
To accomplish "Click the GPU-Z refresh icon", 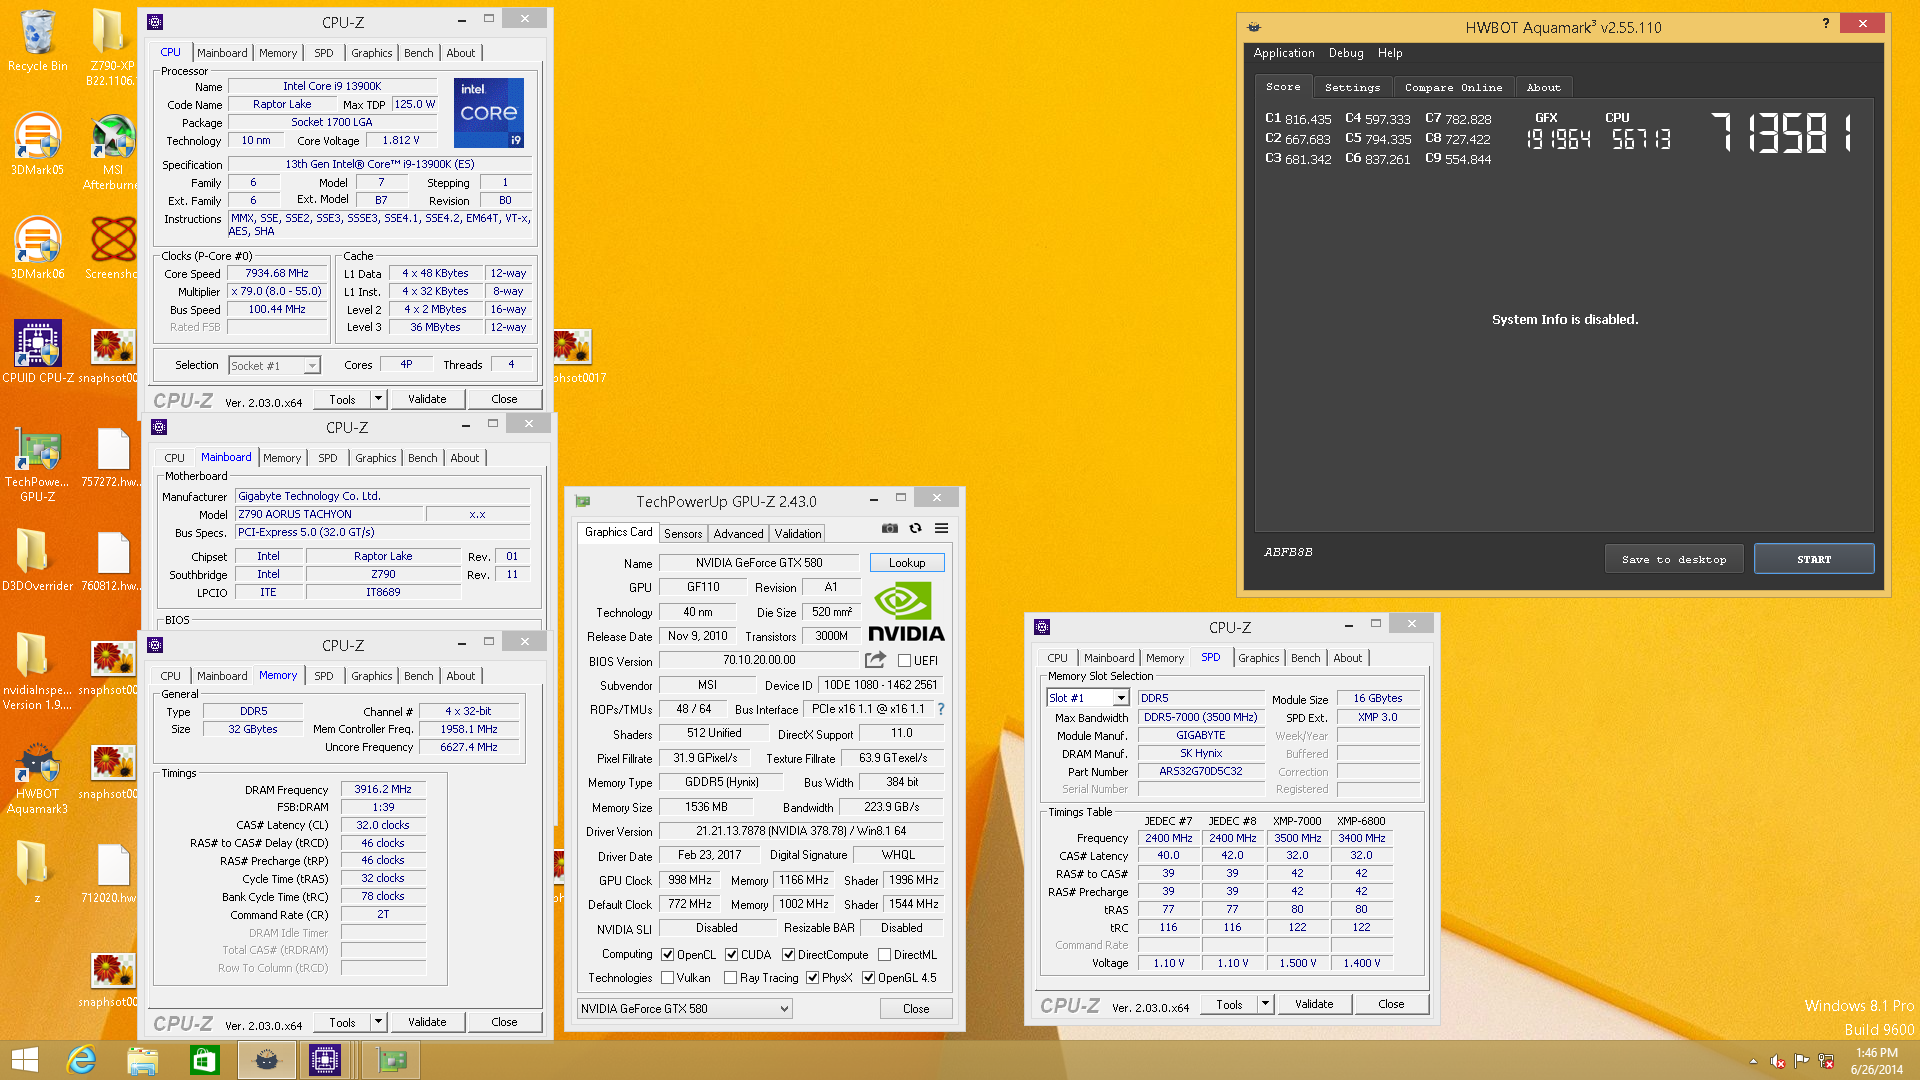I will click(x=915, y=528).
